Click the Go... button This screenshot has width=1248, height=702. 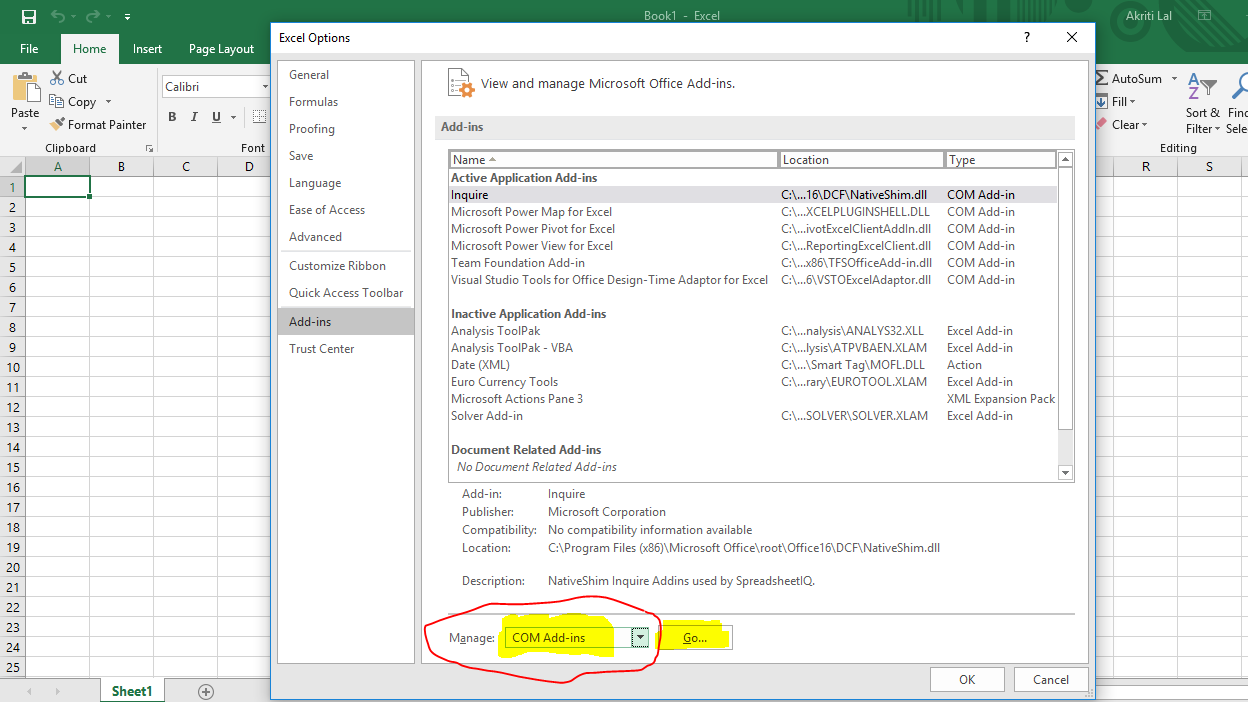(695, 638)
